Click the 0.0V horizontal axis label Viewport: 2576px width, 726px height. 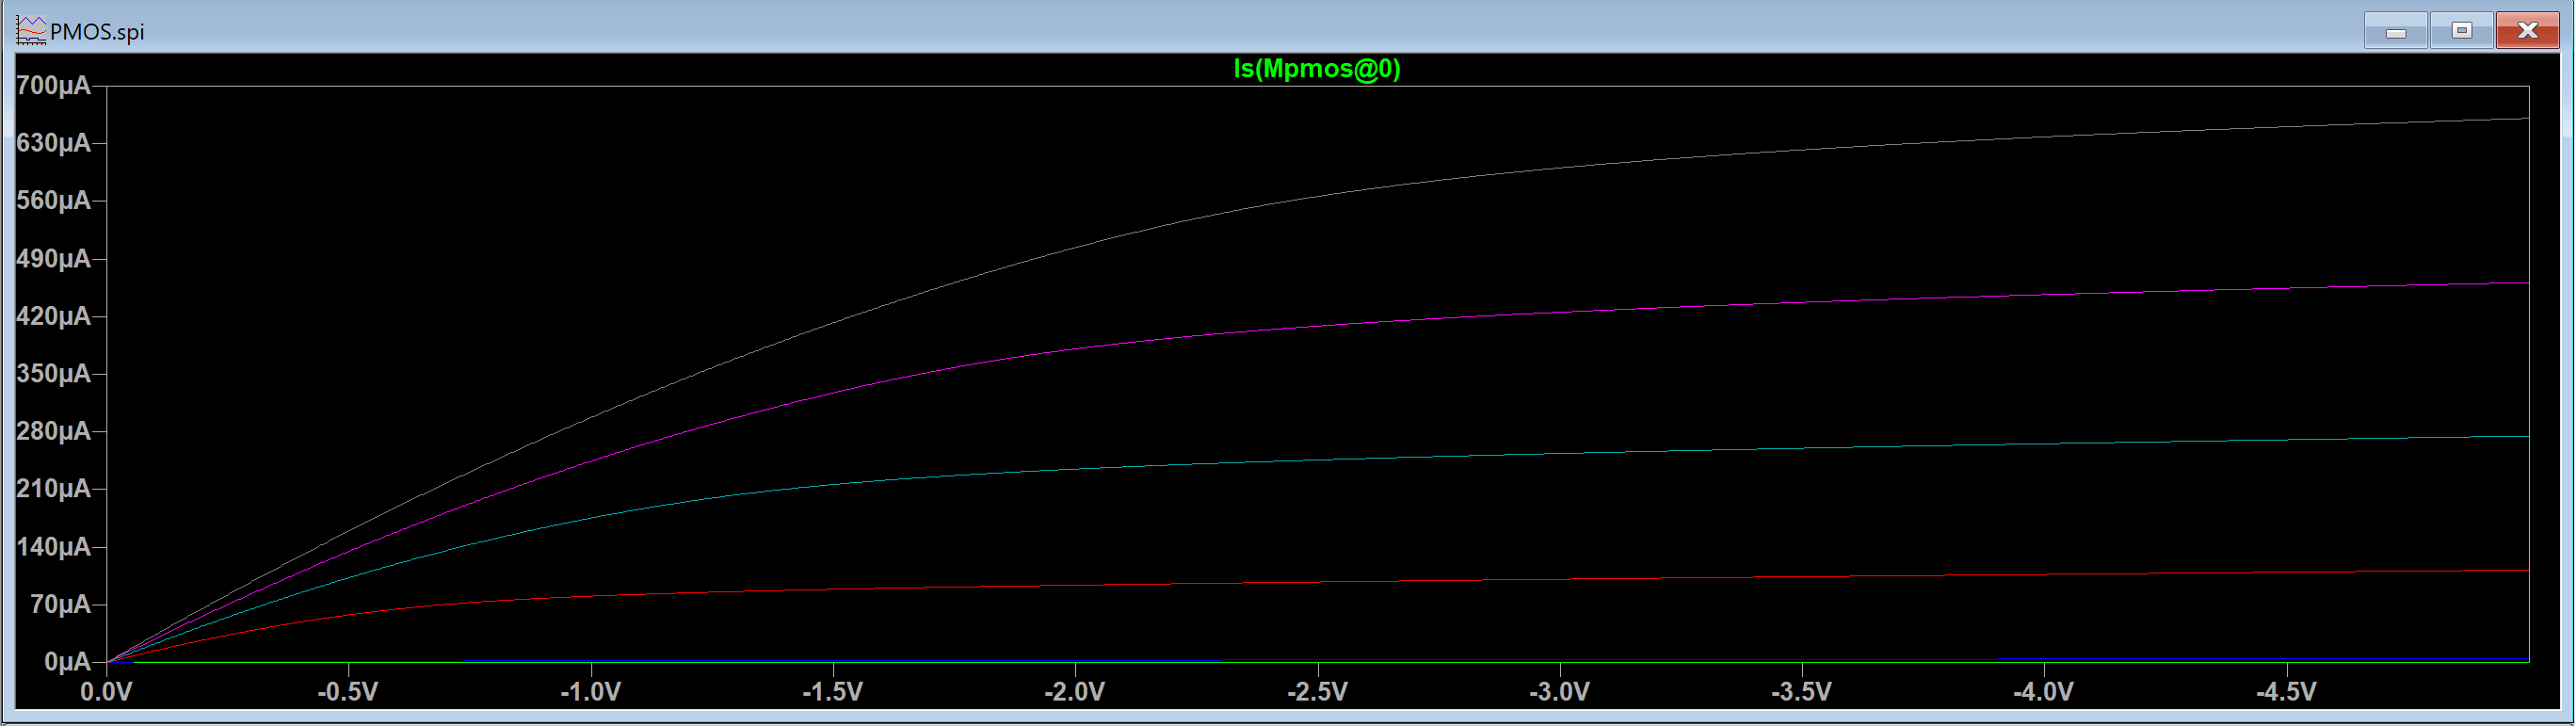[106, 692]
